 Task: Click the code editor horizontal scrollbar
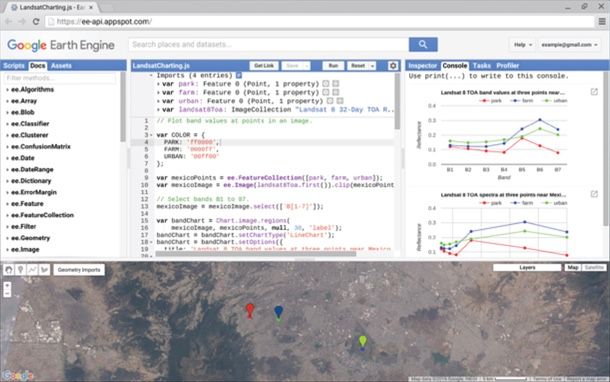click(256, 254)
